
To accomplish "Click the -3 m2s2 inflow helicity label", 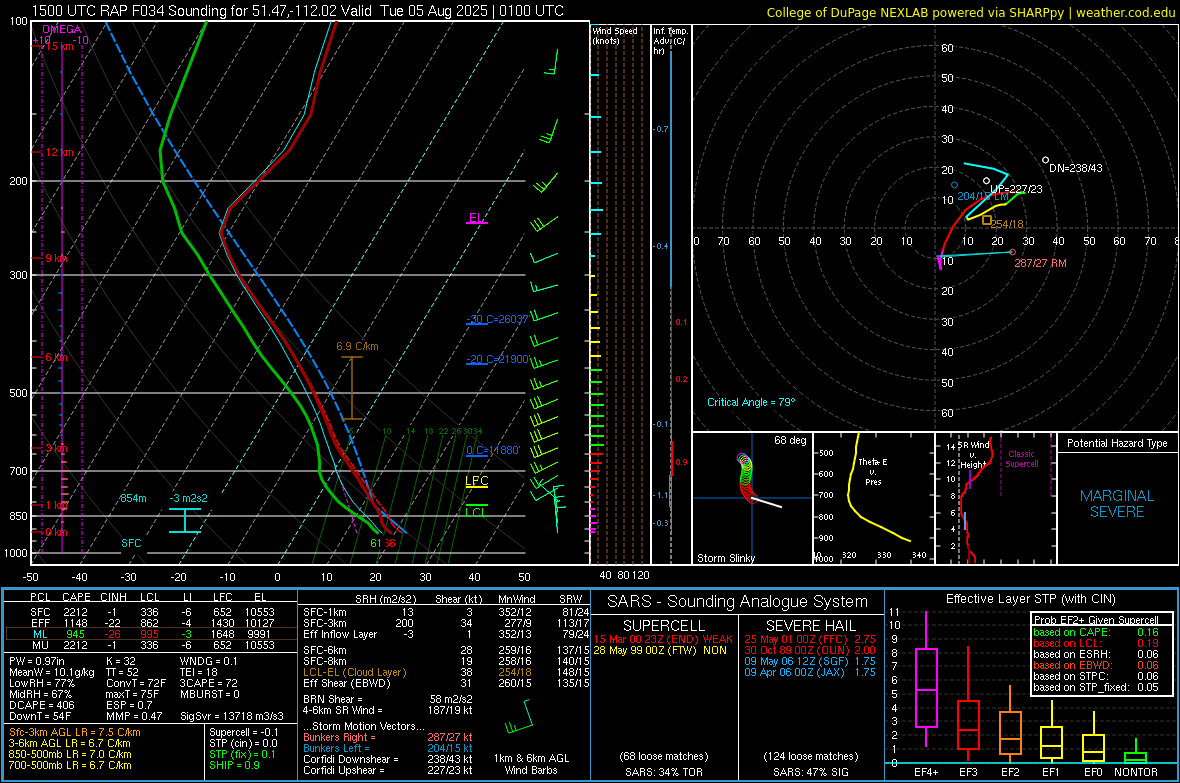I will 189,498.
